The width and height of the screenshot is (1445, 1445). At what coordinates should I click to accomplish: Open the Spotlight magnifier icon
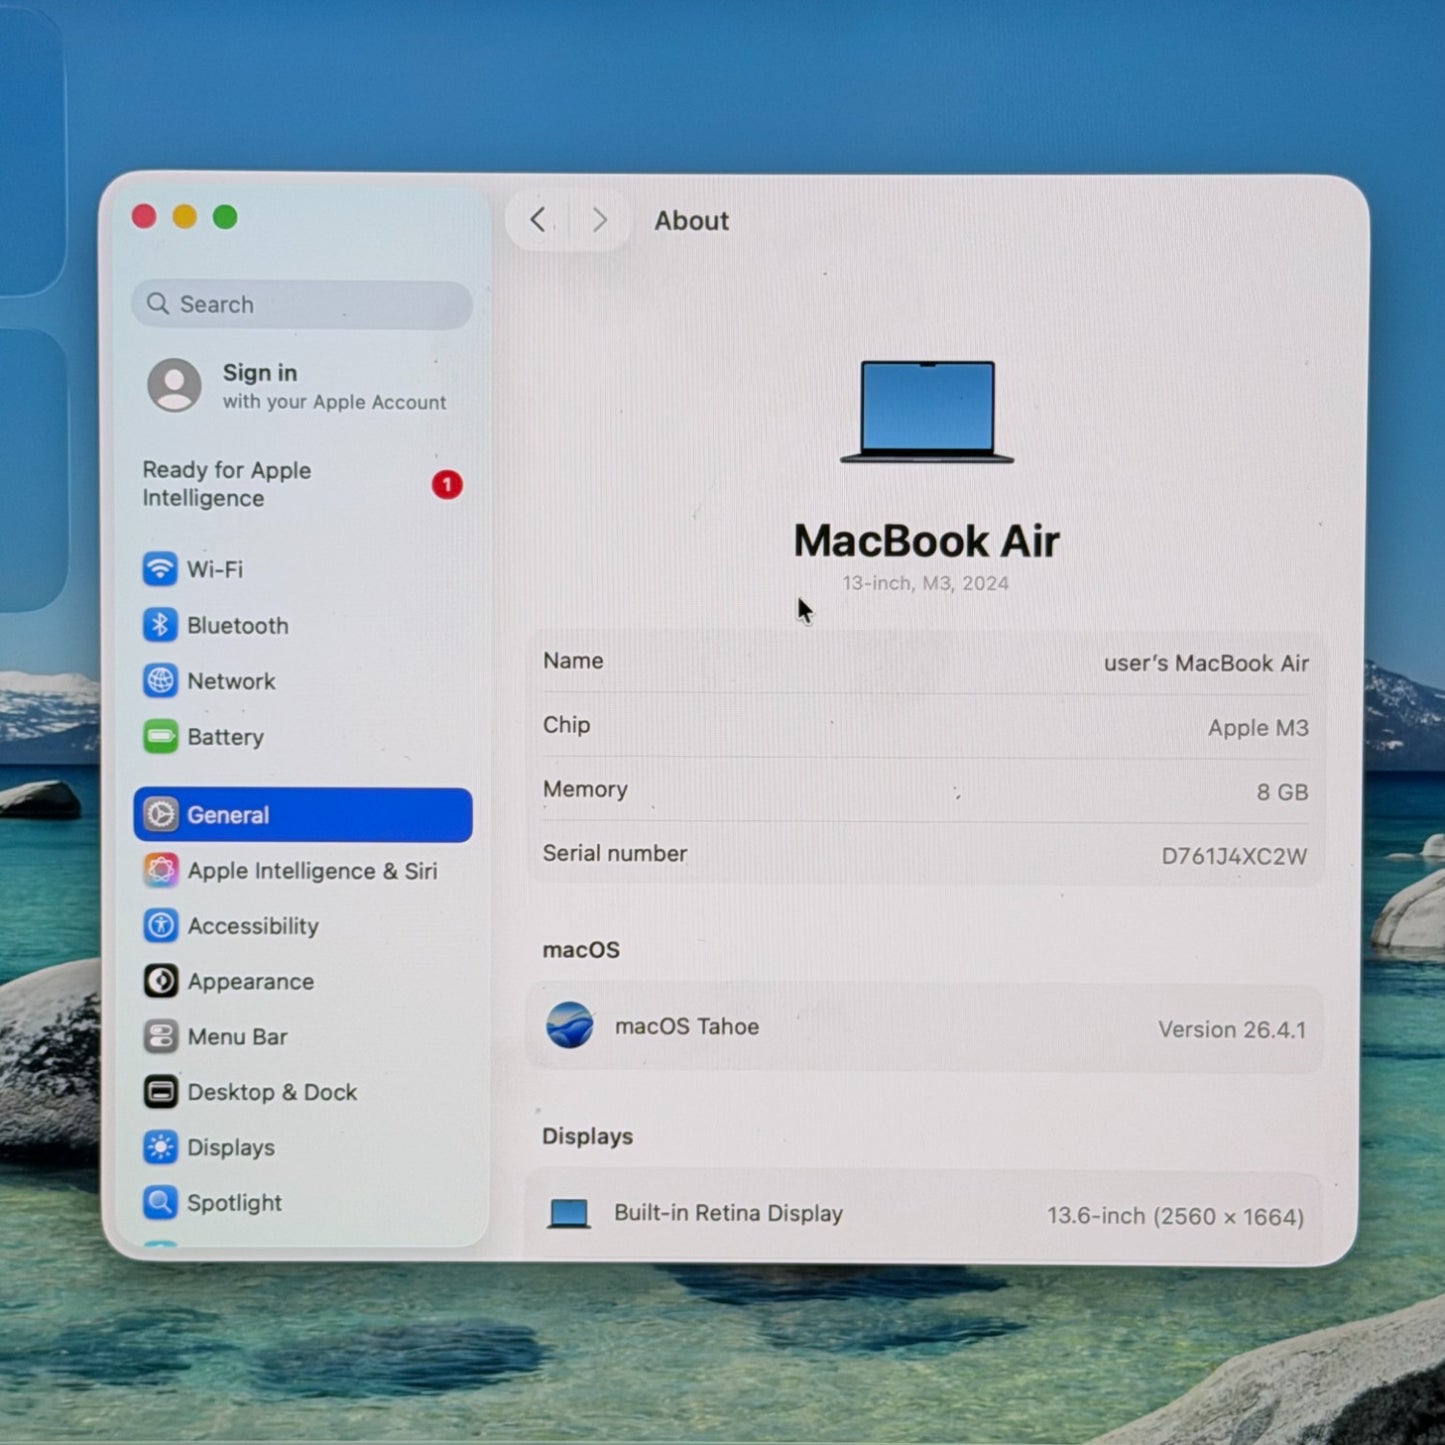point(160,1202)
